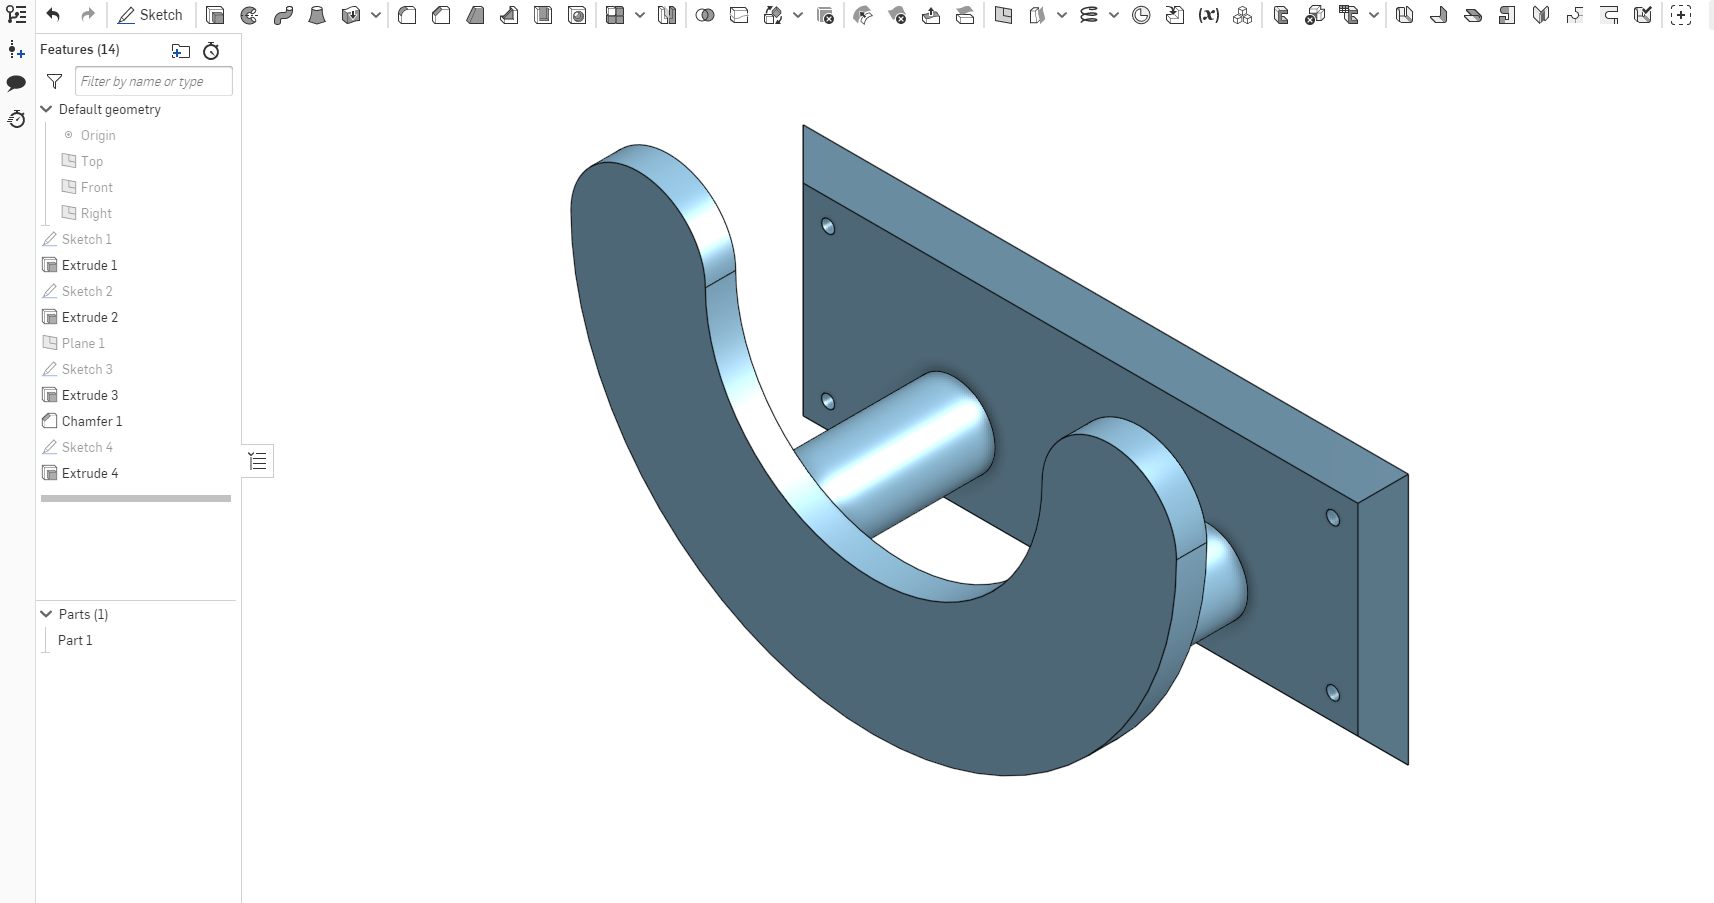Collapse the Parts (1) section
Screen dimensions: 1714x903
pos(46,613)
